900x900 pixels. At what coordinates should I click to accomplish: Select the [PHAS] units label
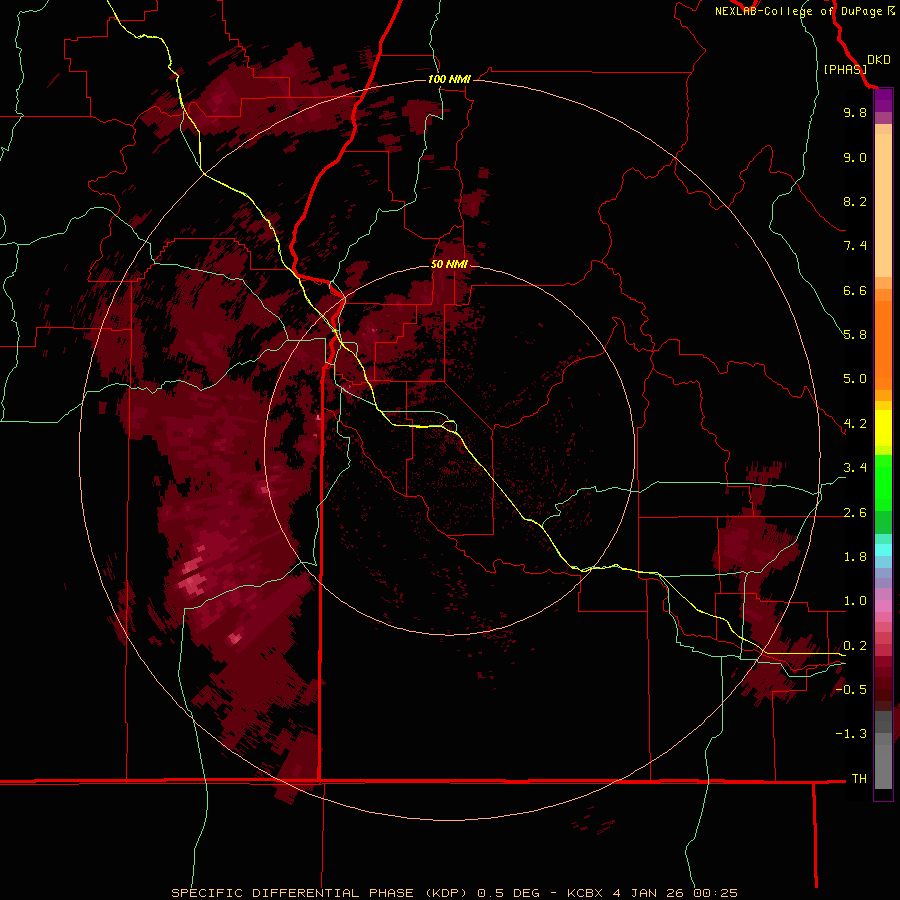coord(845,69)
